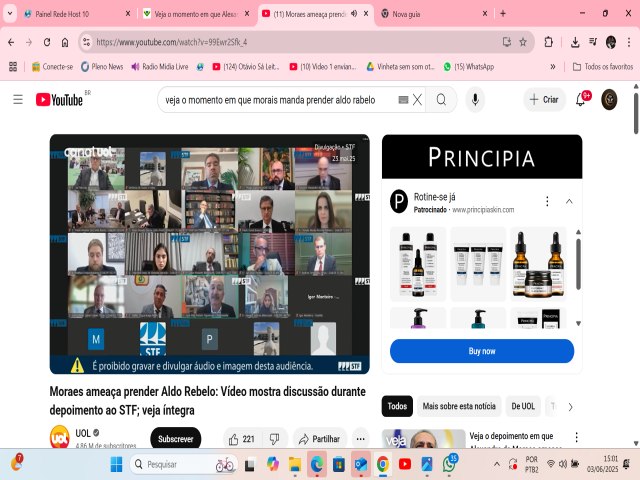This screenshot has height=480, width=640.
Task: Open a new browser tab
Action: tap(503, 14)
